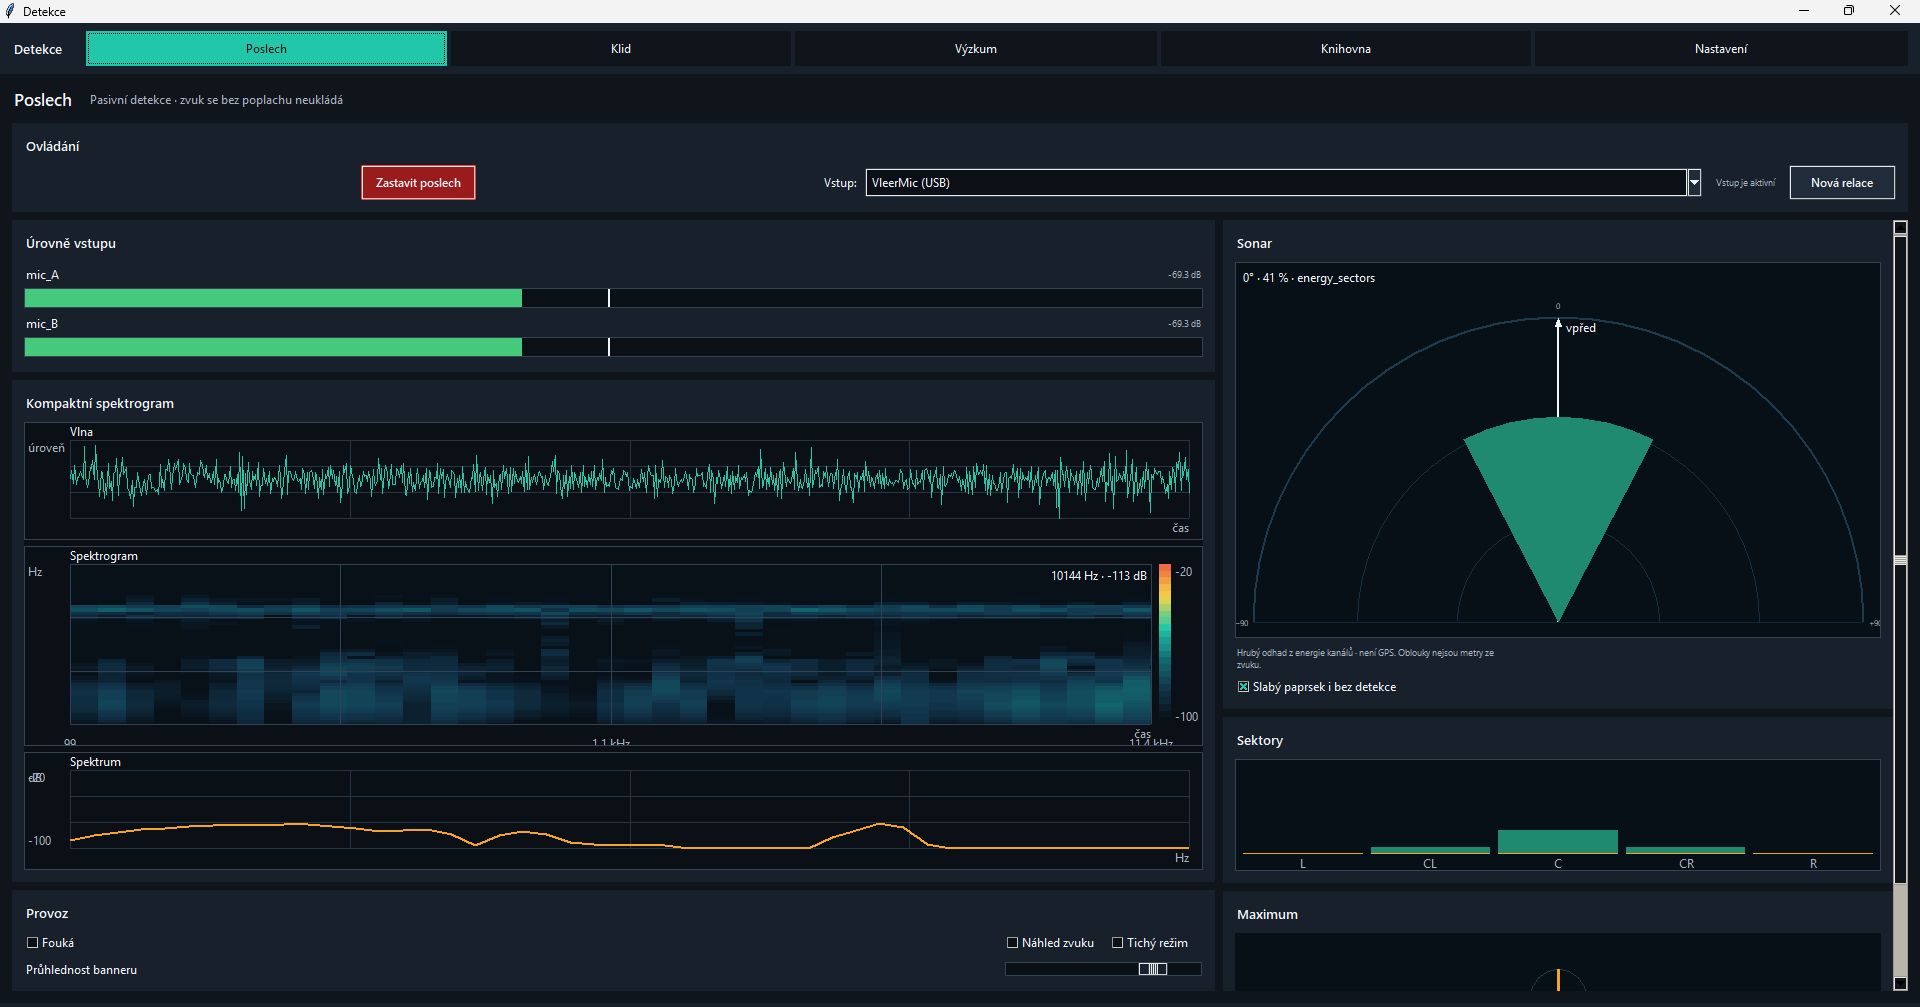1920x1007 pixels.
Task: Click the '0° · 41 % · energy_sectors' label
Action: tap(1309, 278)
